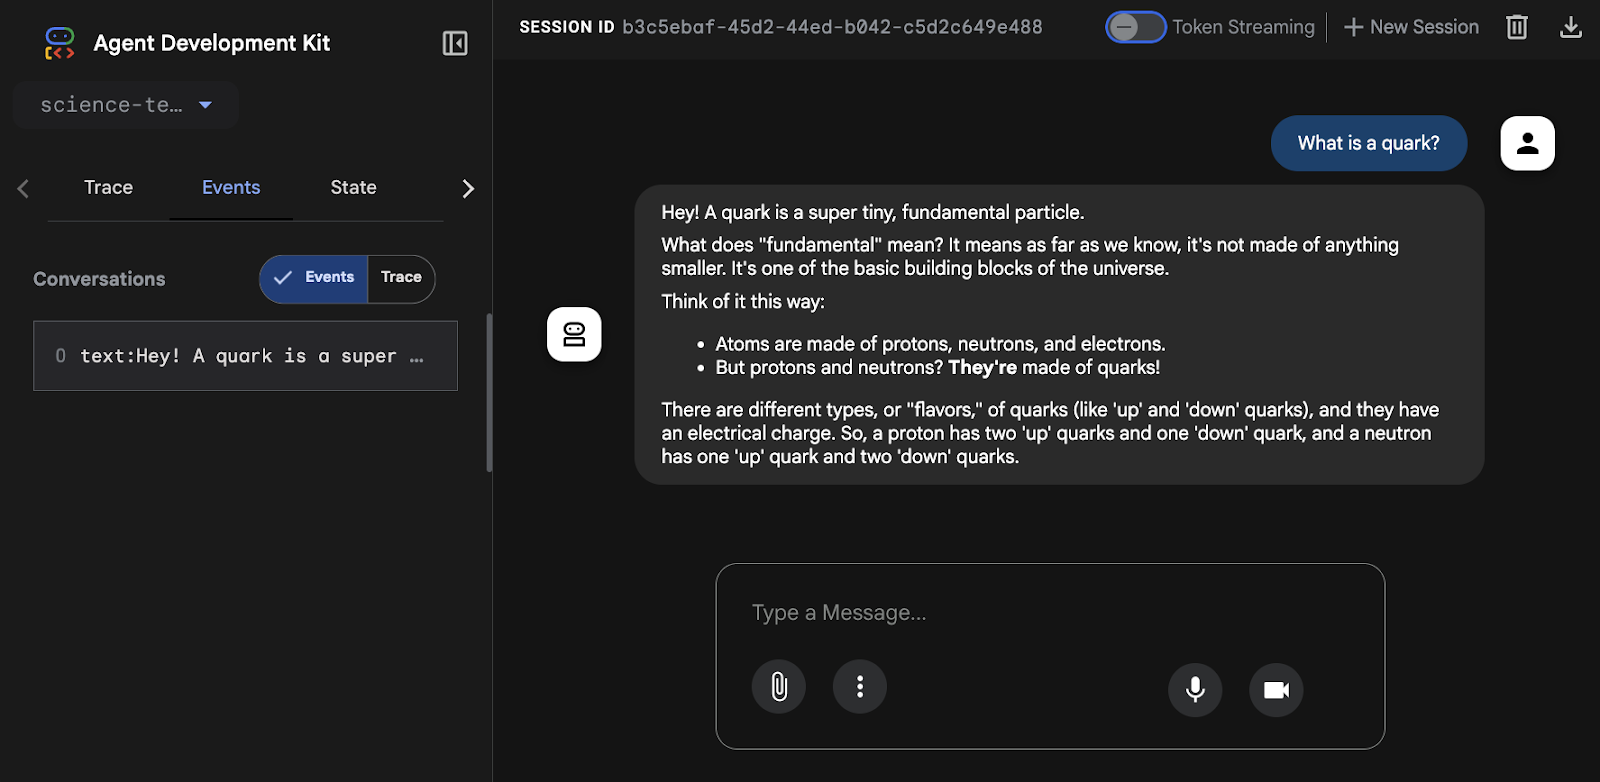Open the science-te… agent dropdown

[x=126, y=105]
